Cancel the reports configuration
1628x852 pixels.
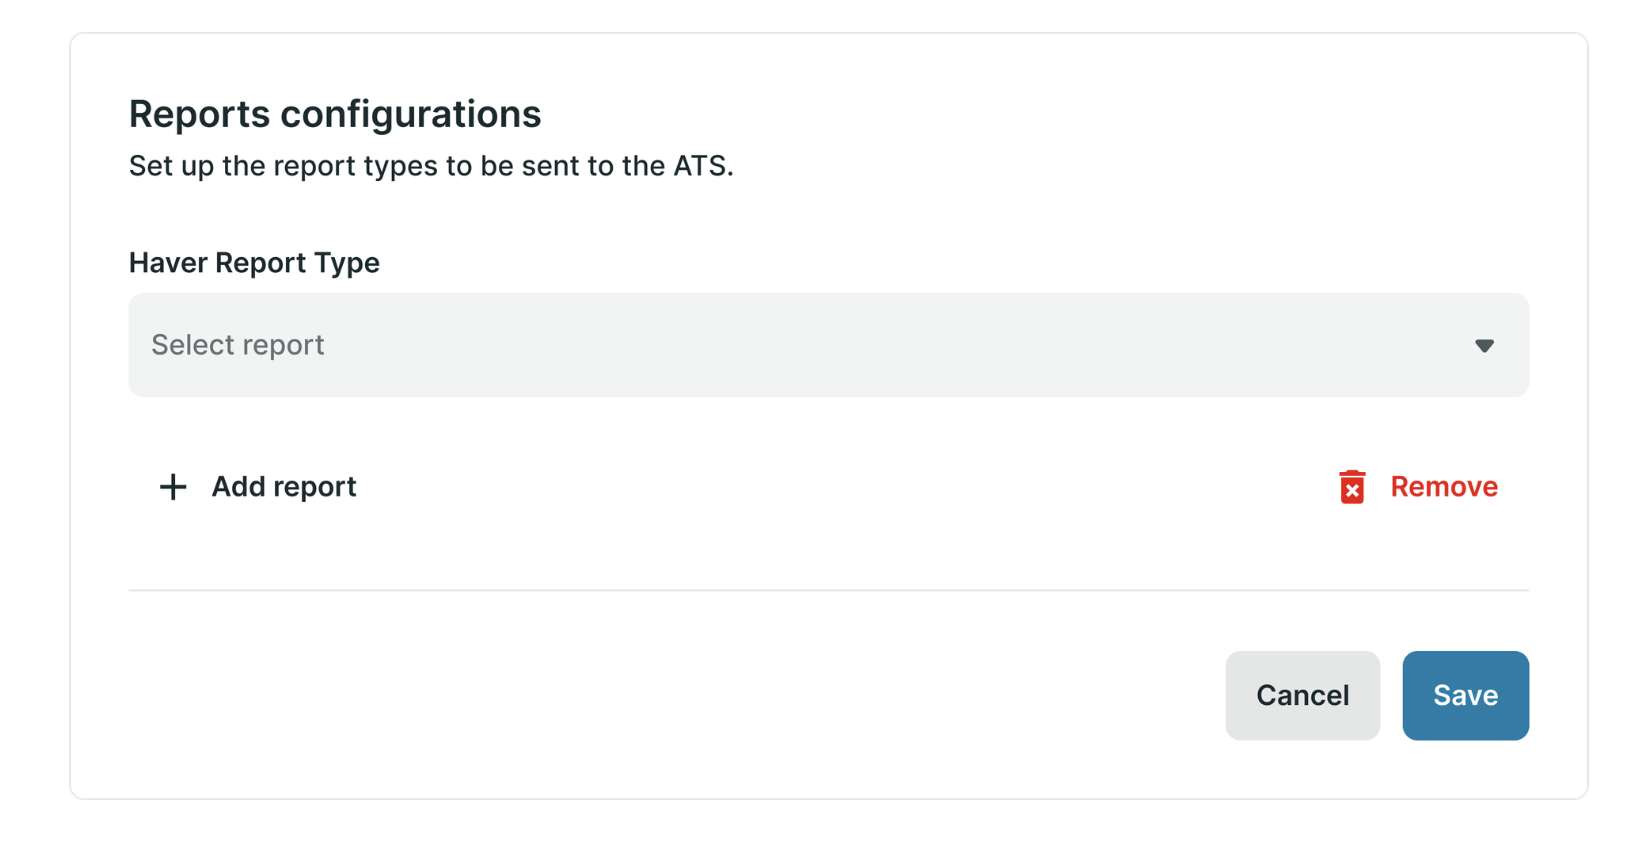coord(1302,696)
